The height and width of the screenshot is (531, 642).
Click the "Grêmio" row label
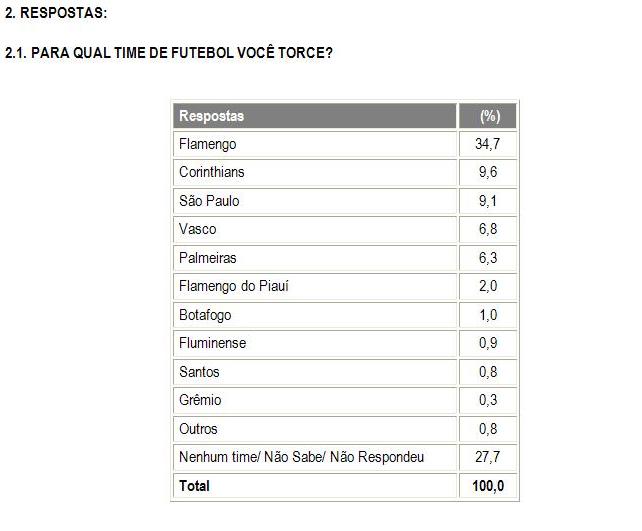(201, 400)
